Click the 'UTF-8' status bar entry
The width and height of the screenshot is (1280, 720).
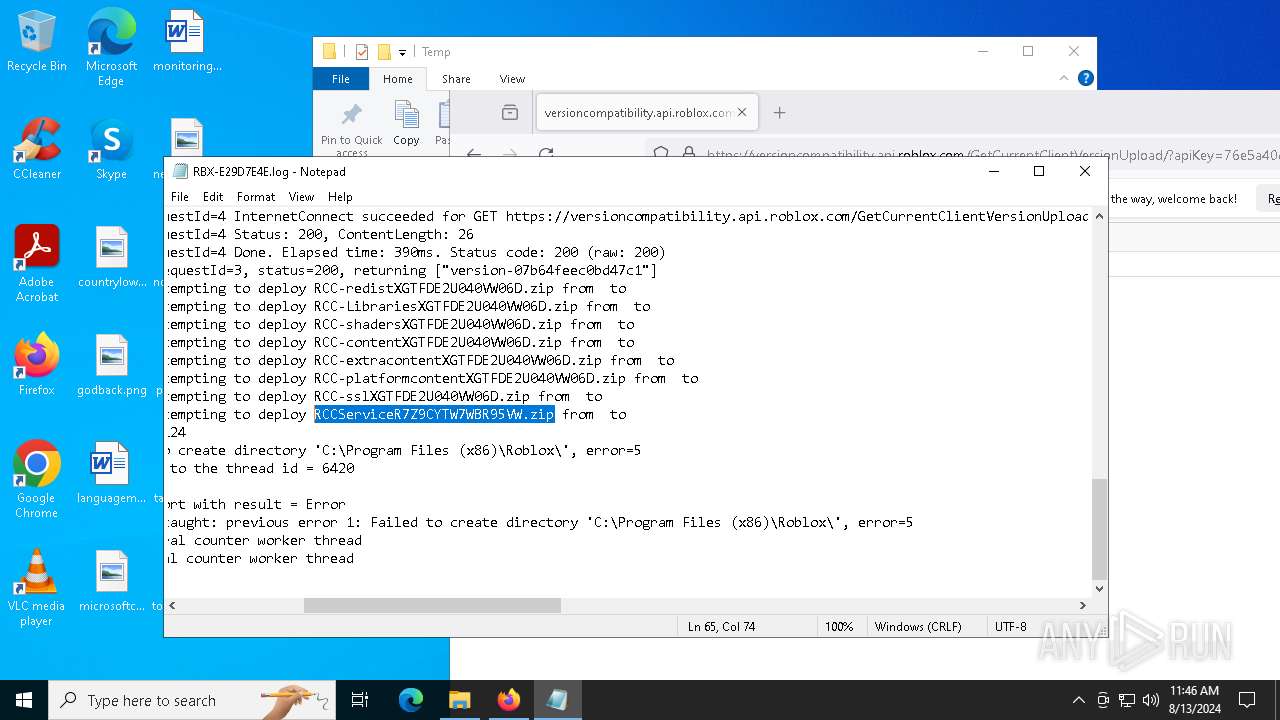(1010, 627)
